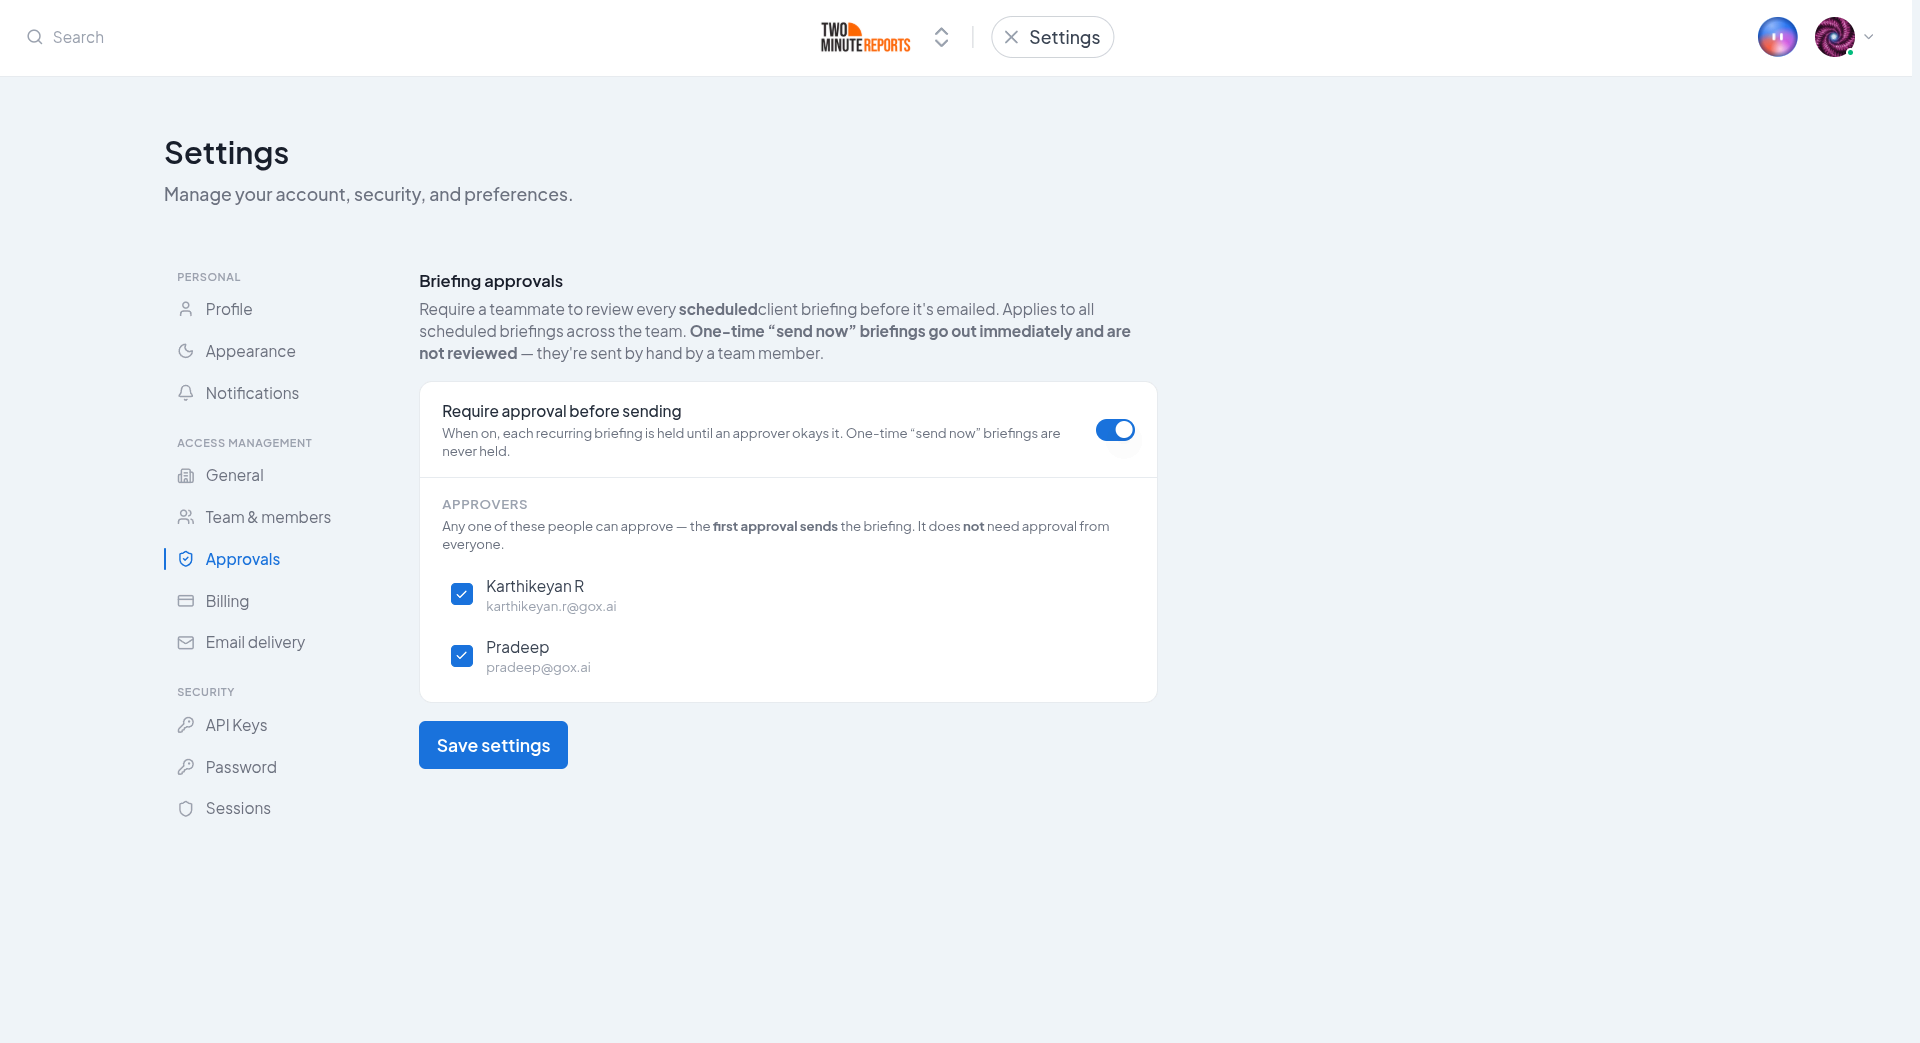This screenshot has width=1920, height=1043.
Task: Toggle Require approval before sending switch
Action: [x=1115, y=430]
